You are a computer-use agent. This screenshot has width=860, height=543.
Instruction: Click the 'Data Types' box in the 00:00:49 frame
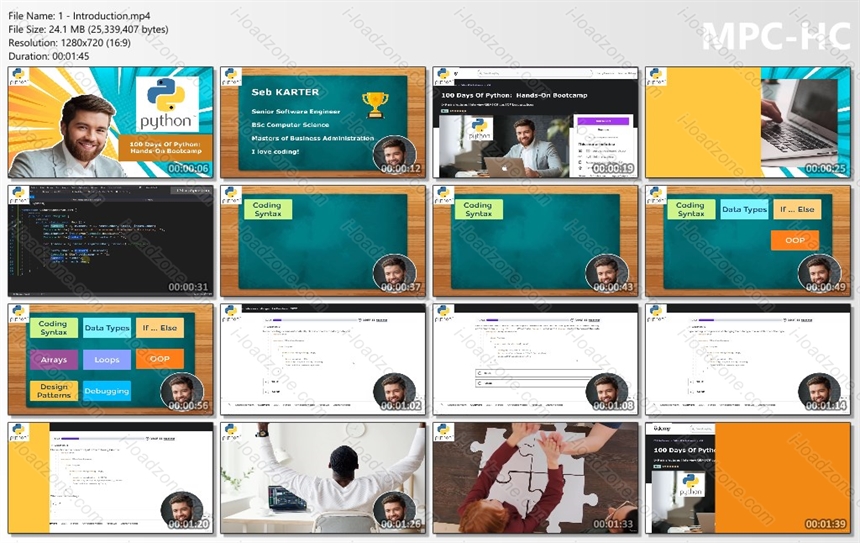click(744, 209)
